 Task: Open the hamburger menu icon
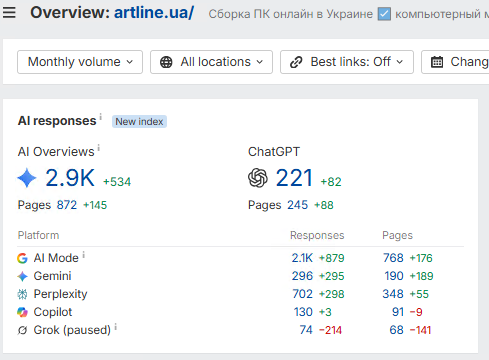(x=9, y=13)
